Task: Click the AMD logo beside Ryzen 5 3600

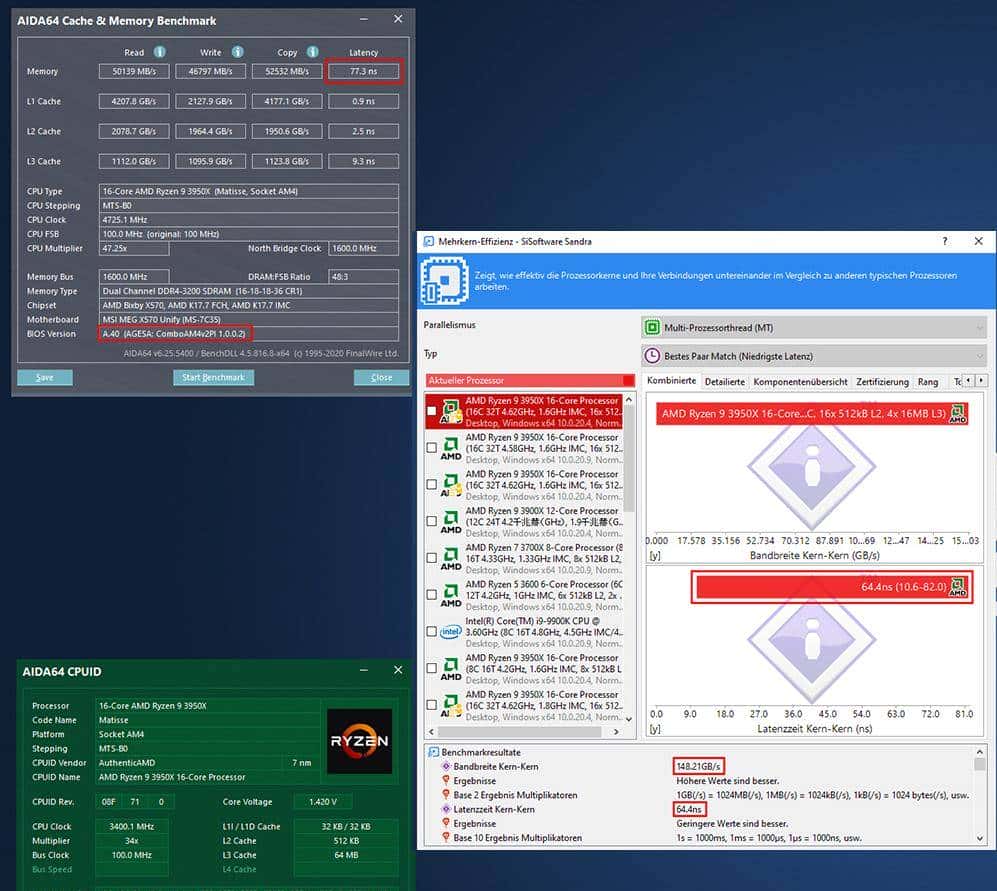Action: point(451,594)
